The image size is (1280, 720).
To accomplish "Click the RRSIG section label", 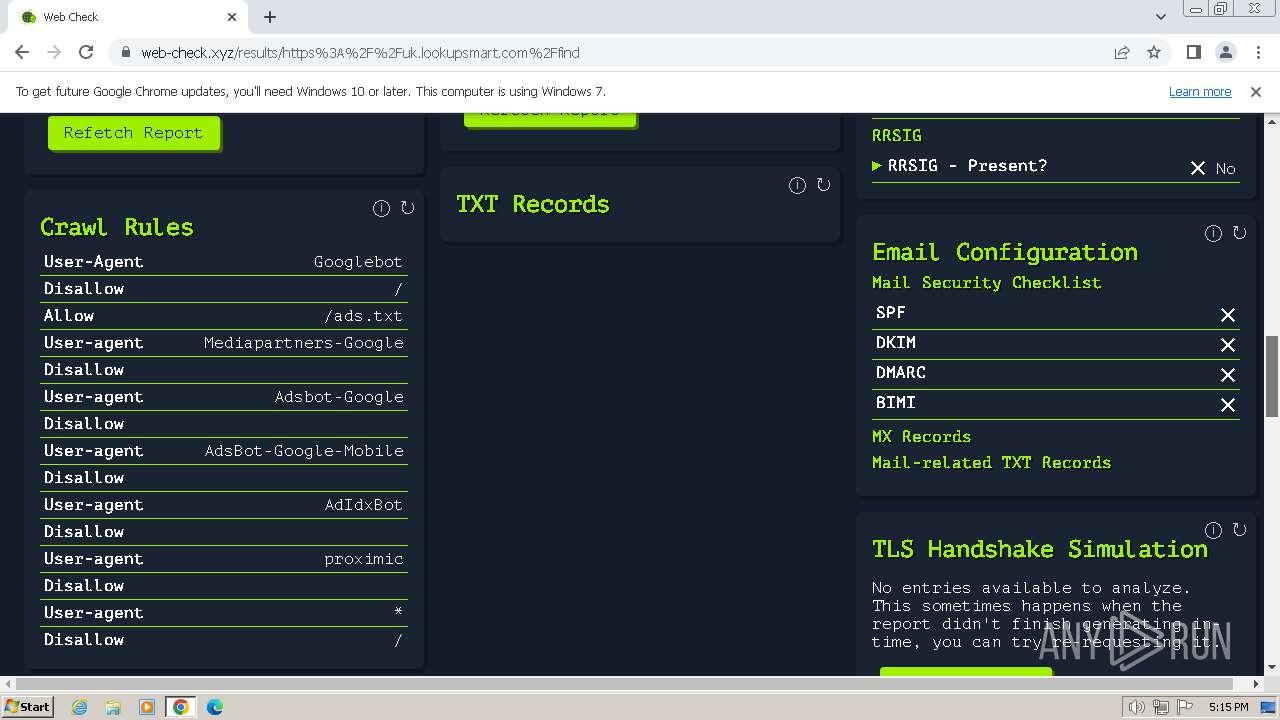I will [897, 135].
